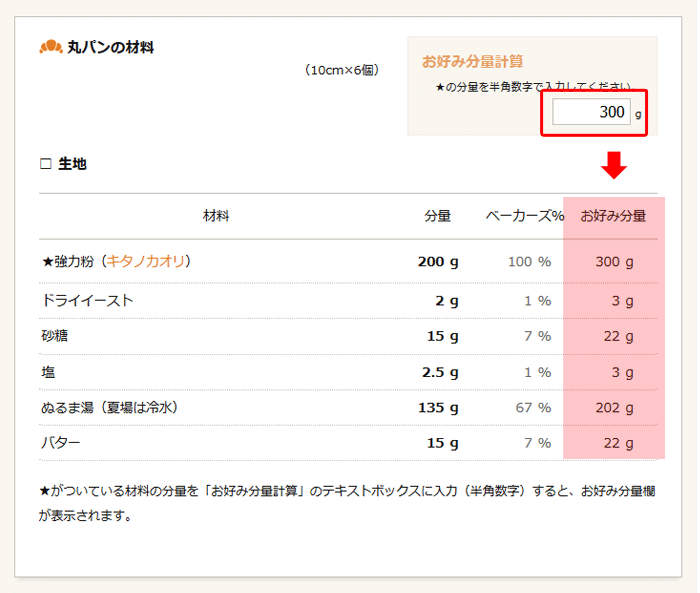The width and height of the screenshot is (700, 593).
Task: Click the 135 g water amount
Action: [x=438, y=408]
